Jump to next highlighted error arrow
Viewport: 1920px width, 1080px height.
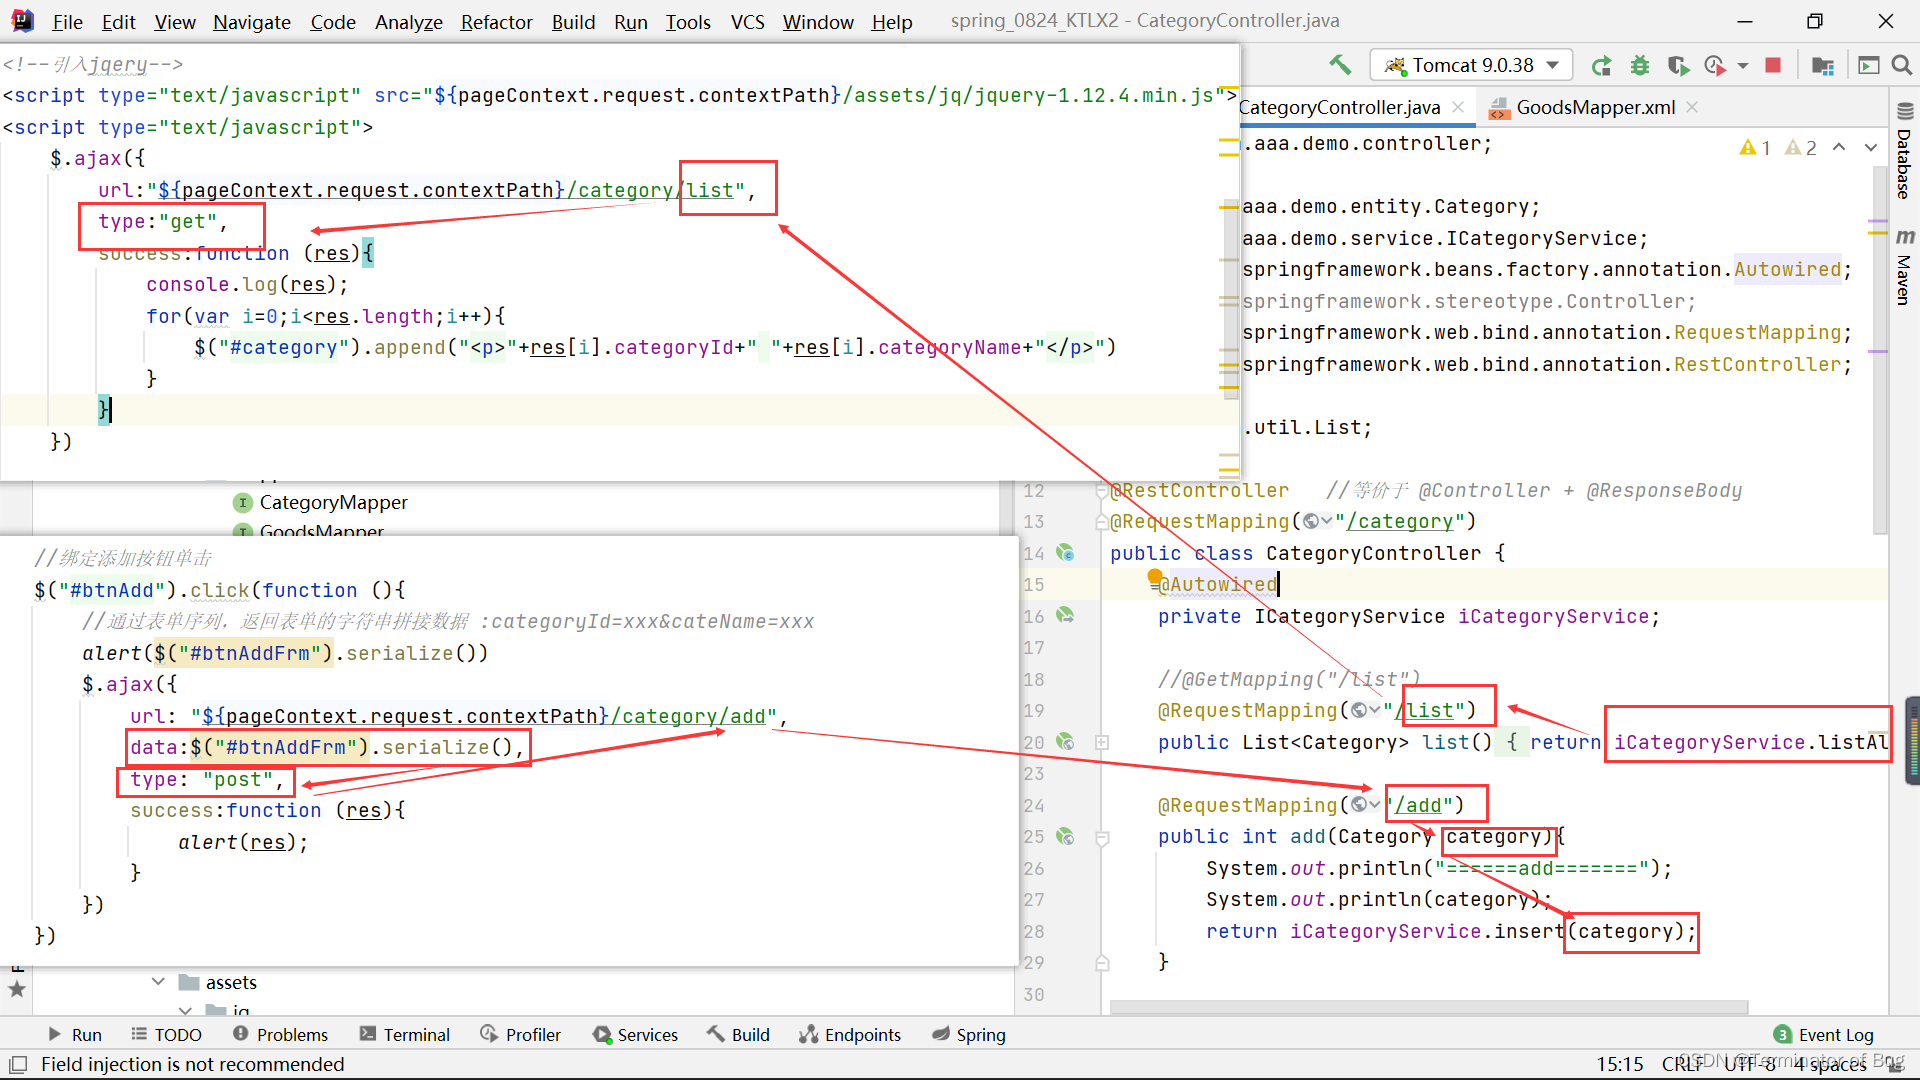click(x=1870, y=147)
